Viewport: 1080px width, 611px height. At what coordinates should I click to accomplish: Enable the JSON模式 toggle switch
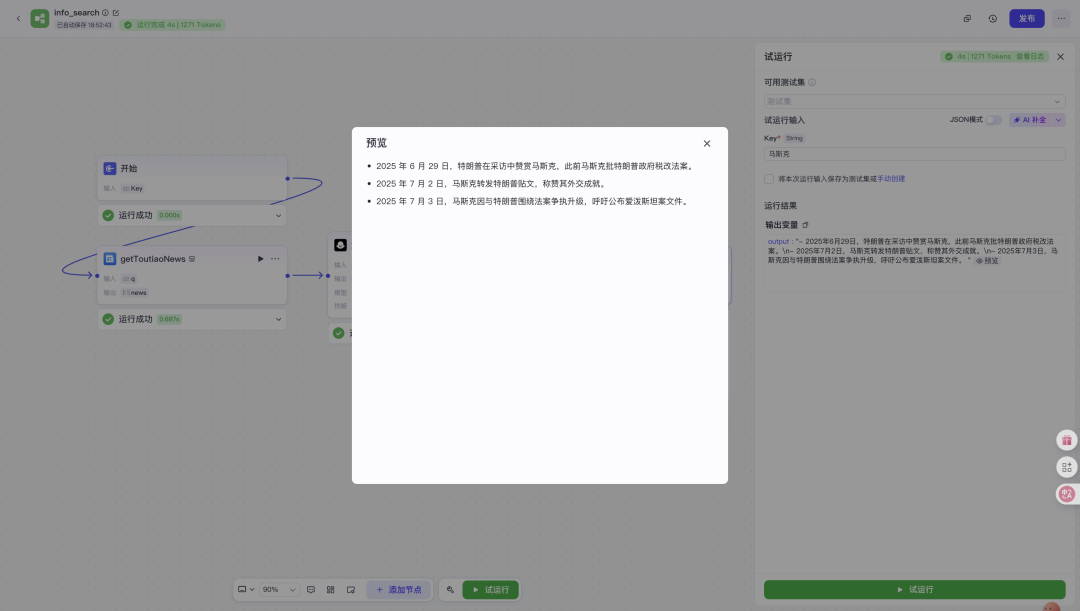coord(993,120)
